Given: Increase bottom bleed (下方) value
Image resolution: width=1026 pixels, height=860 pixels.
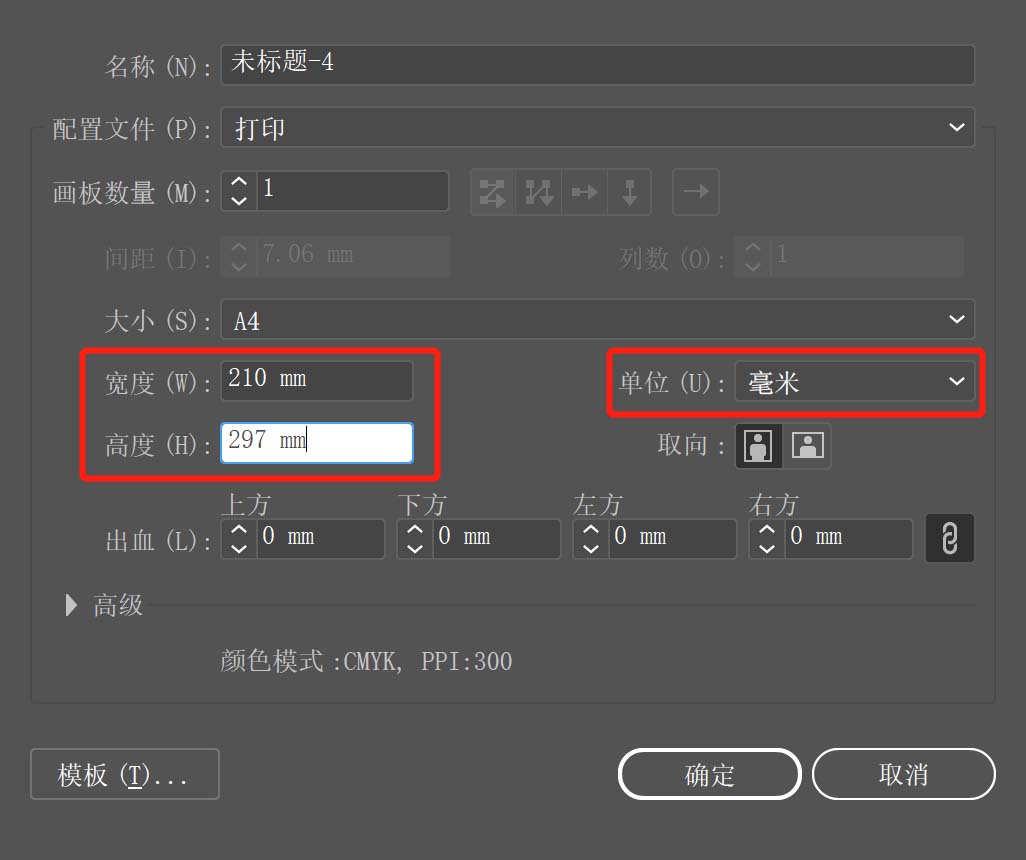Looking at the screenshot, I should coord(415,529).
